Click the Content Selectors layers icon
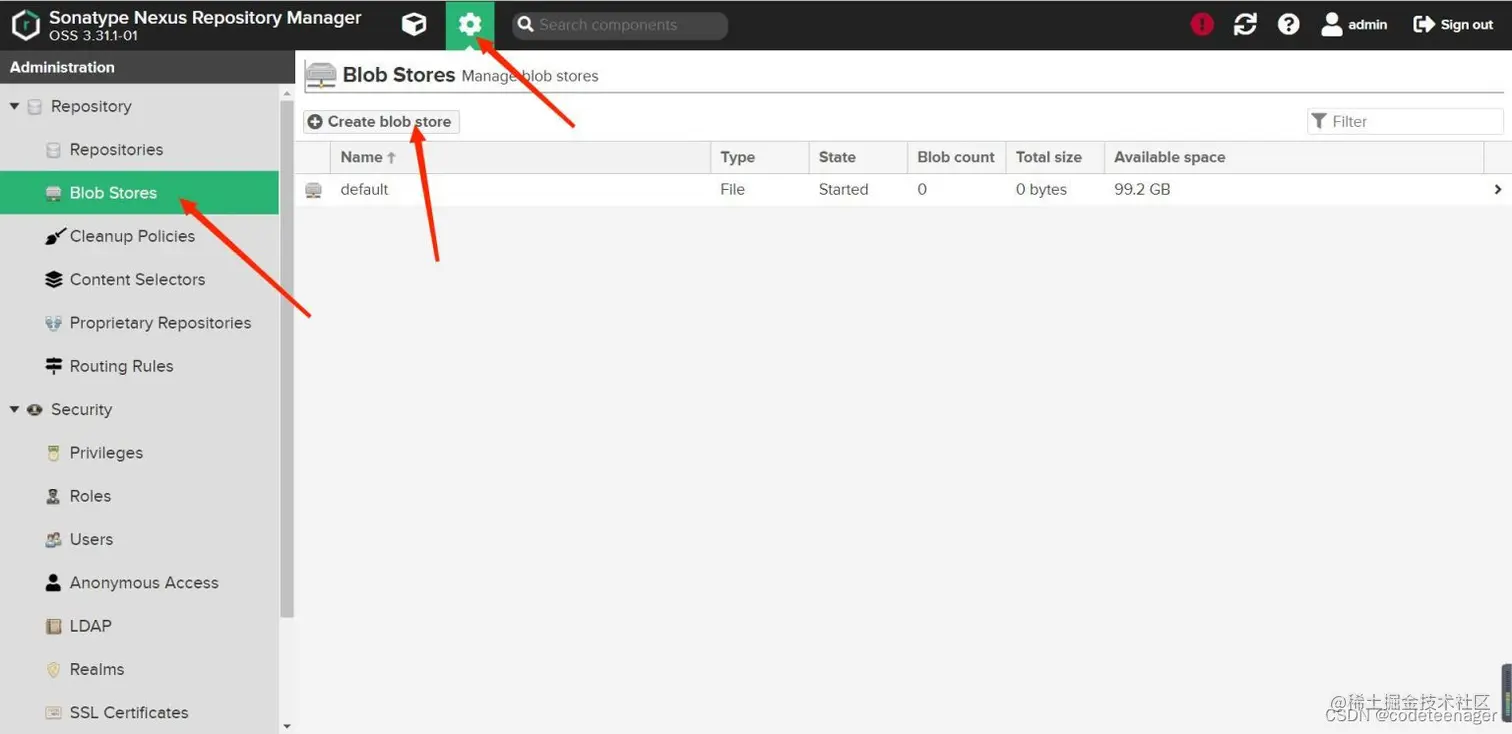Image resolution: width=1512 pixels, height=734 pixels. pos(54,279)
